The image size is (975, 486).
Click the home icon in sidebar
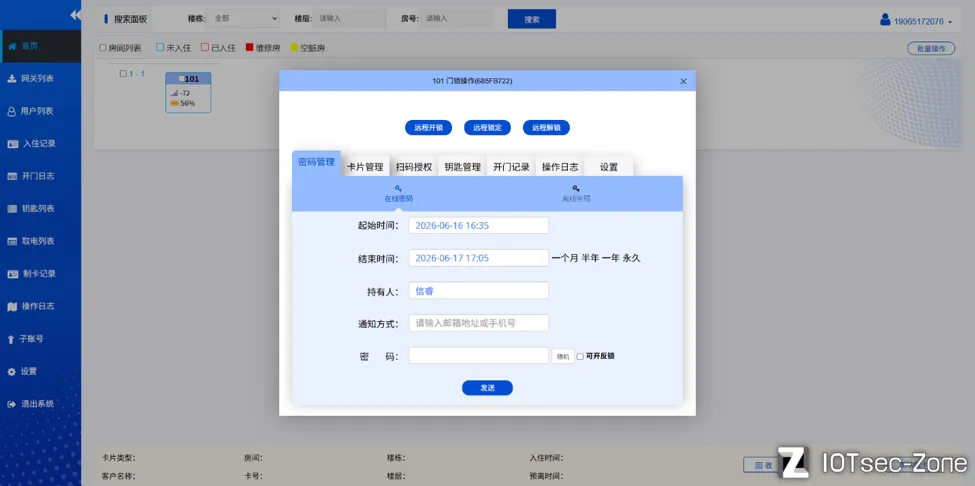(x=11, y=46)
